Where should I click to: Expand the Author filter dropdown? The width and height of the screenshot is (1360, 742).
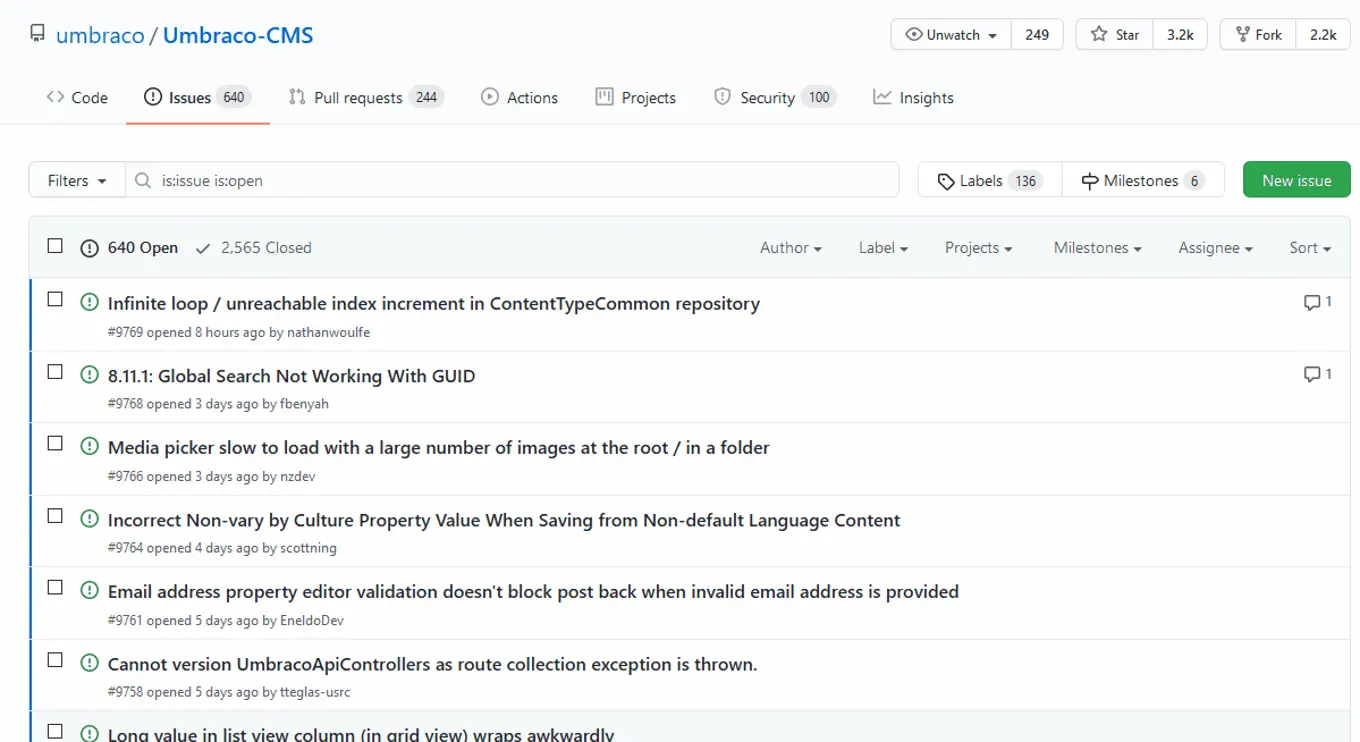(x=790, y=248)
